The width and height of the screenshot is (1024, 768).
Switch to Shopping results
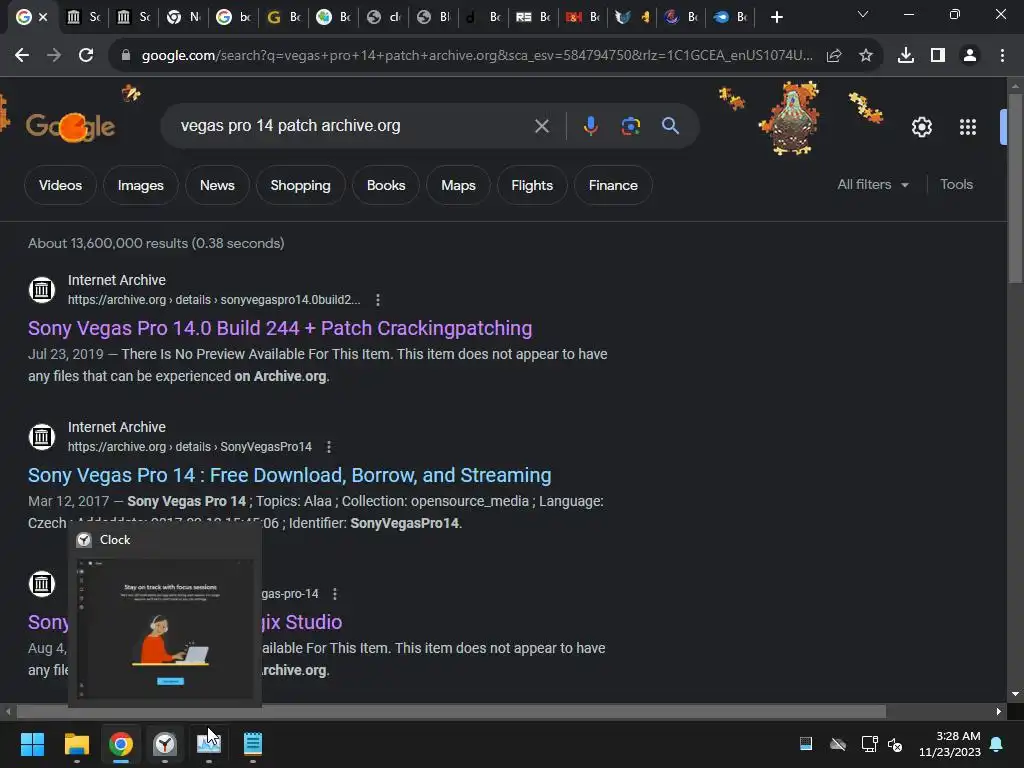(300, 185)
